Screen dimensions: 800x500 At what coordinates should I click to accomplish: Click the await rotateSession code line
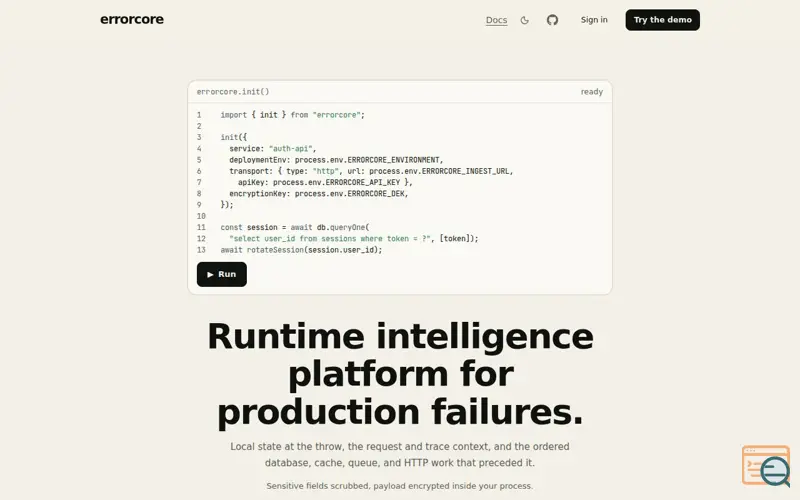301,249
